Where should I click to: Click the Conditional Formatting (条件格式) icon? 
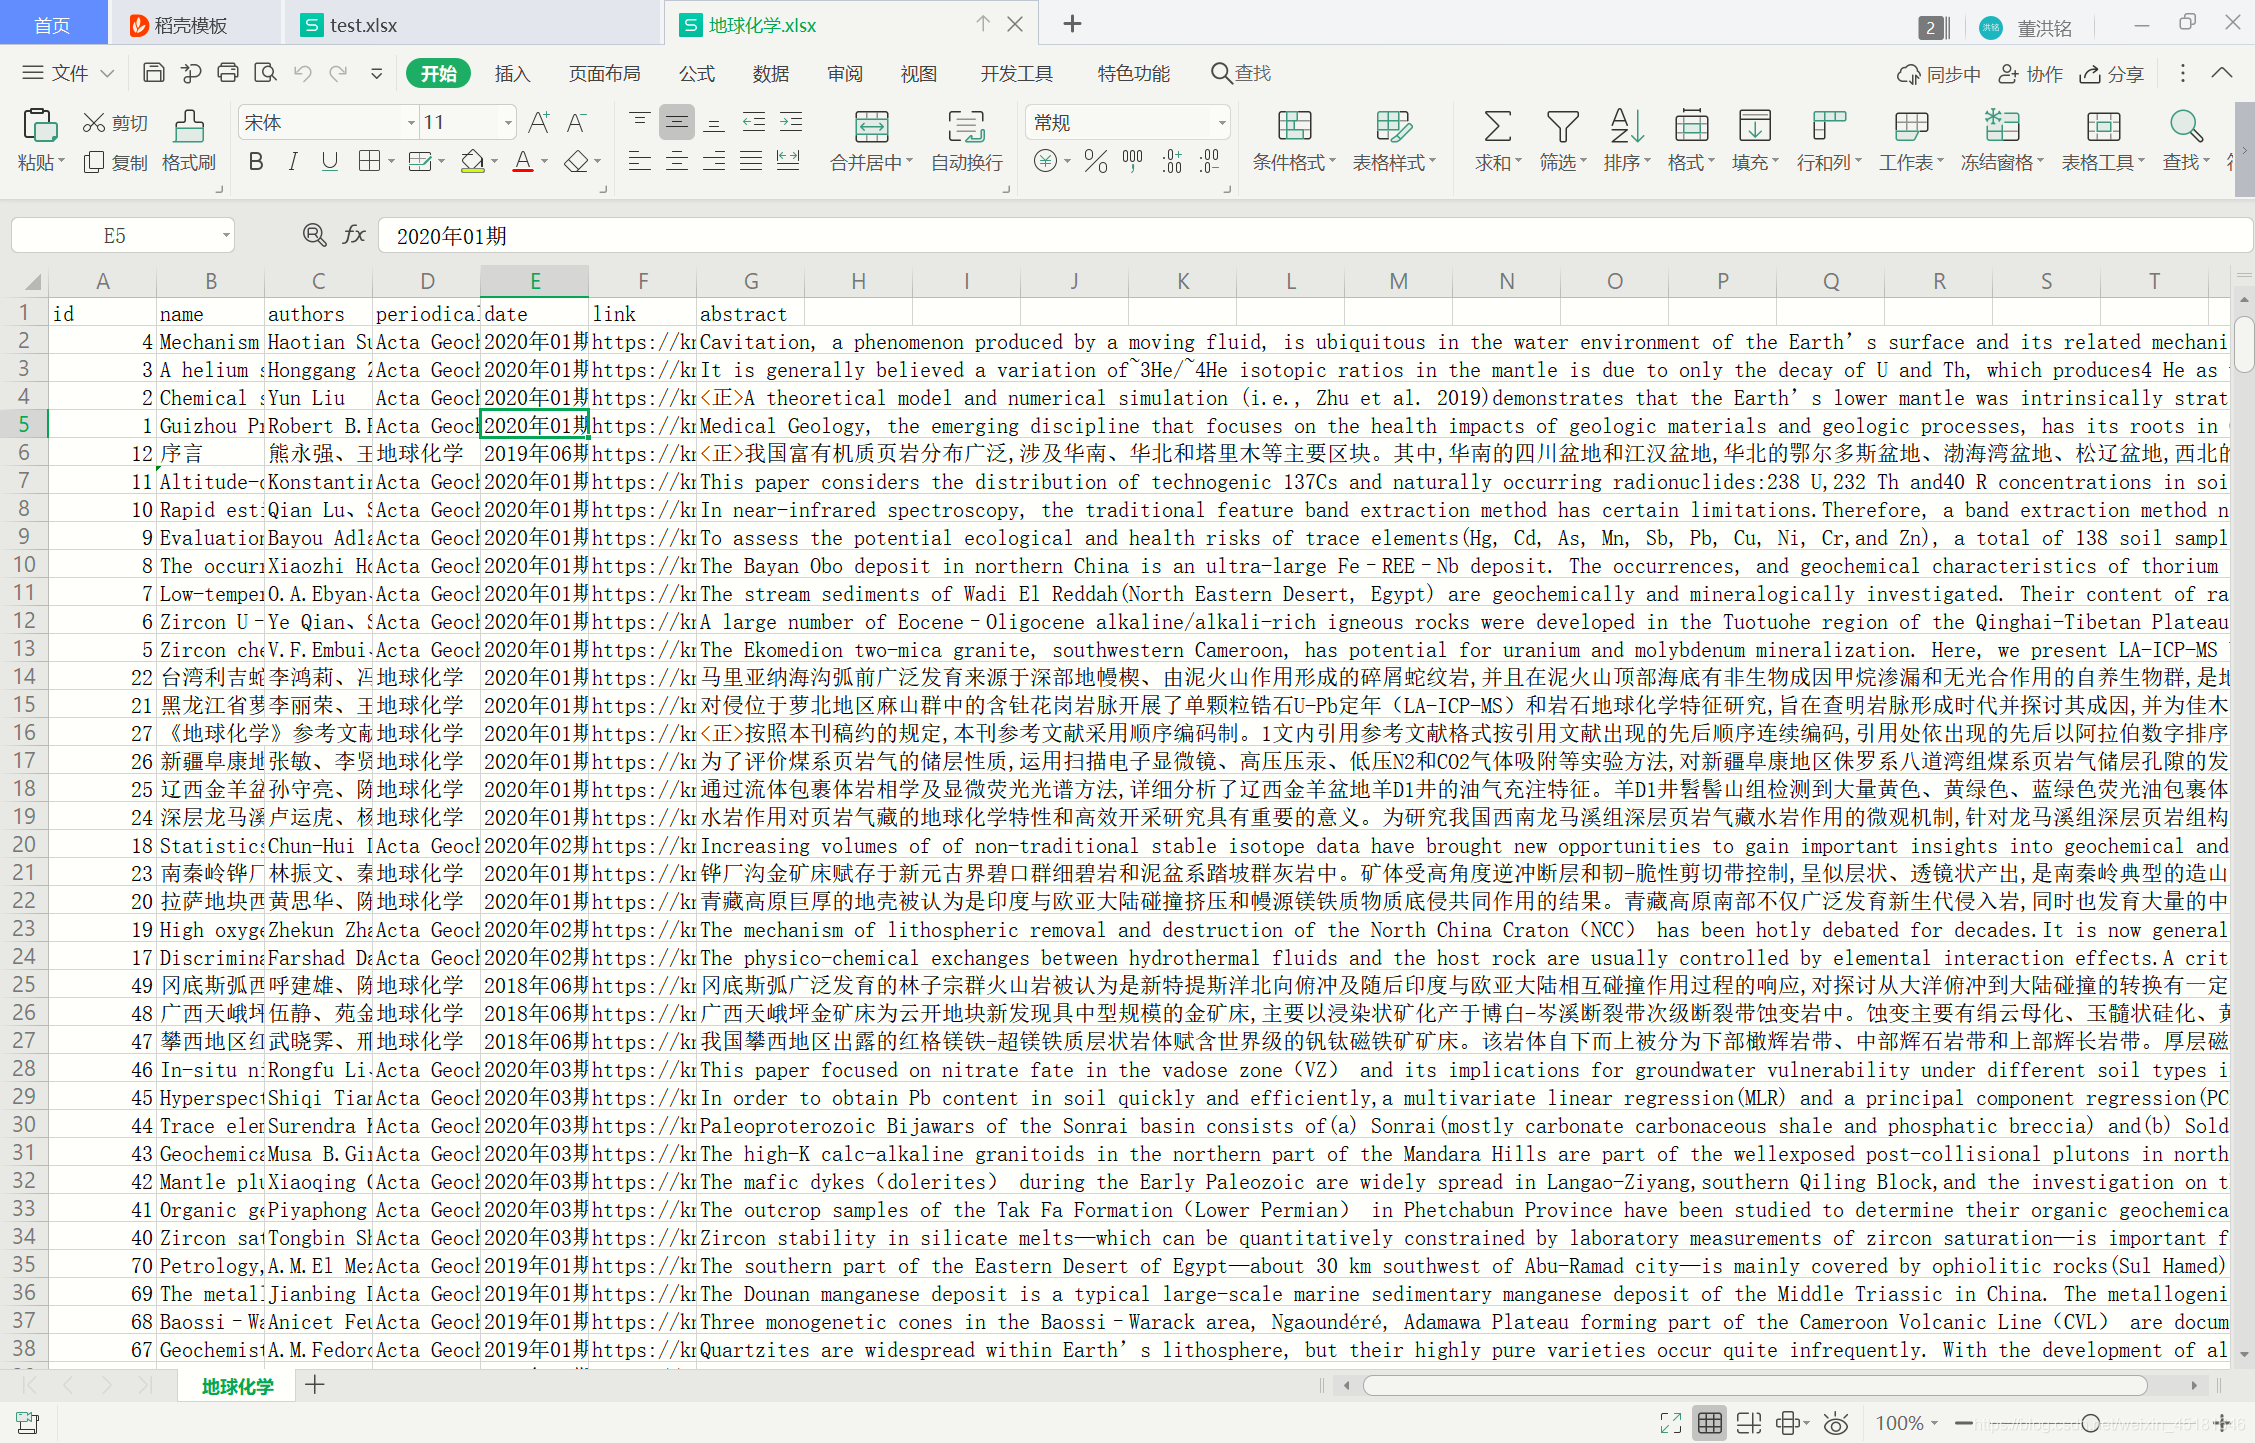[1294, 127]
